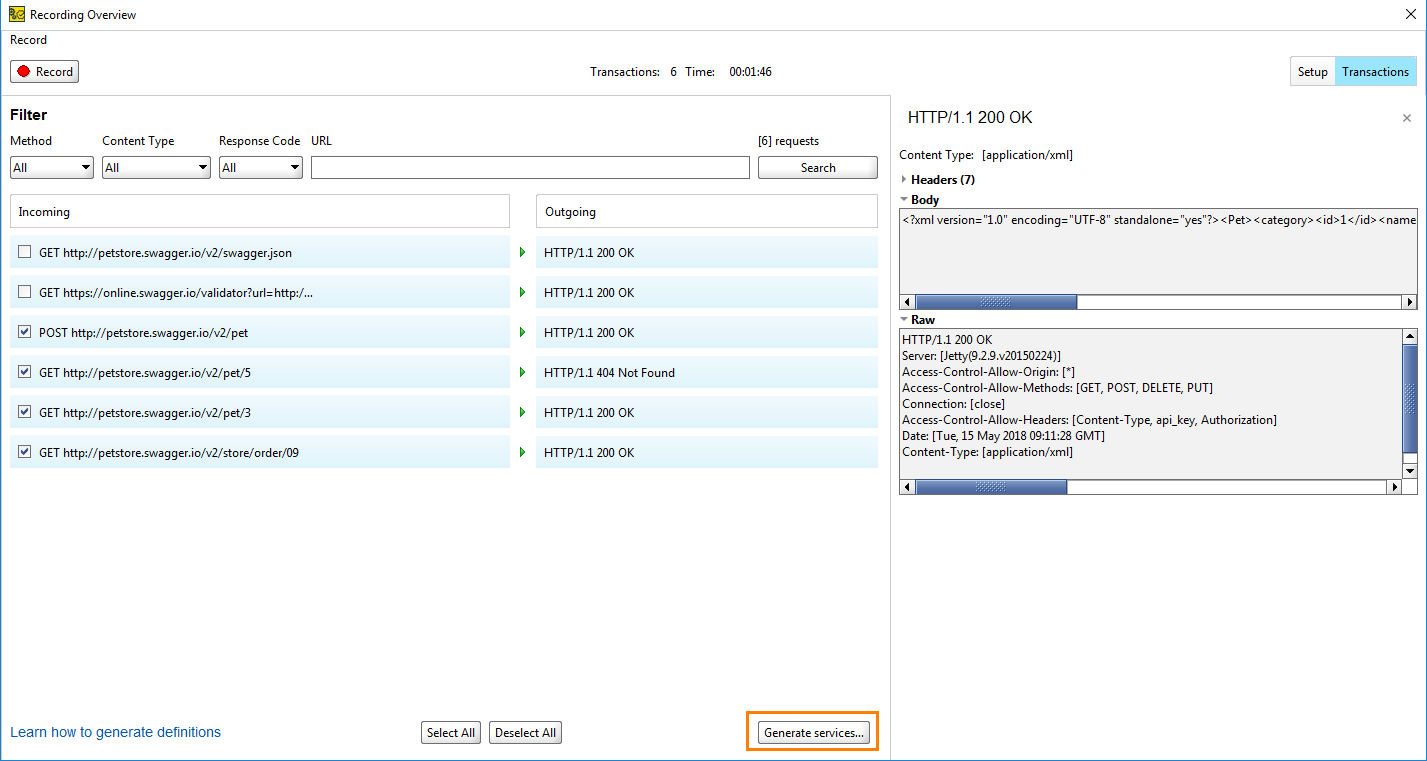
Task: Click inside the URL filter field
Action: click(x=530, y=166)
